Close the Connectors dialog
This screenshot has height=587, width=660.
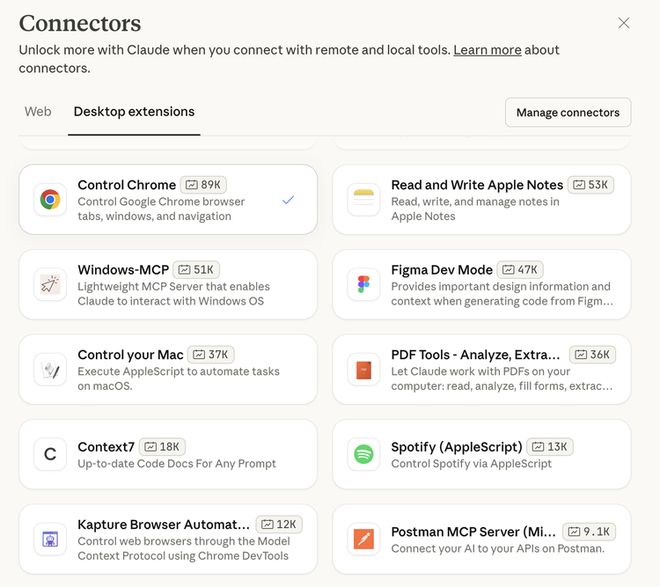coord(624,23)
